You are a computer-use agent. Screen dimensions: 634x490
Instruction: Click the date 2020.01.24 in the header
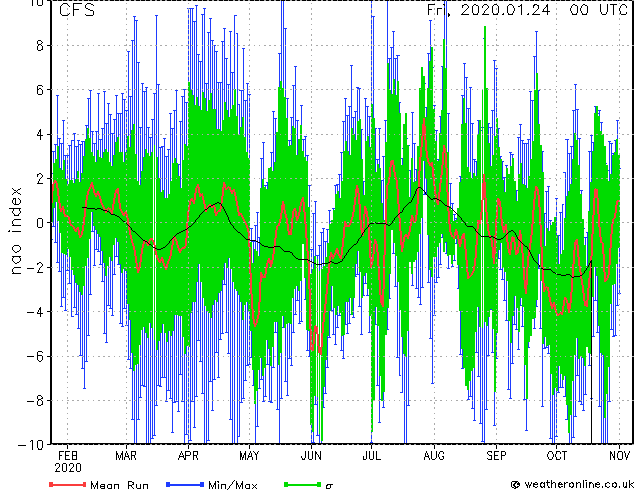[x=505, y=10]
